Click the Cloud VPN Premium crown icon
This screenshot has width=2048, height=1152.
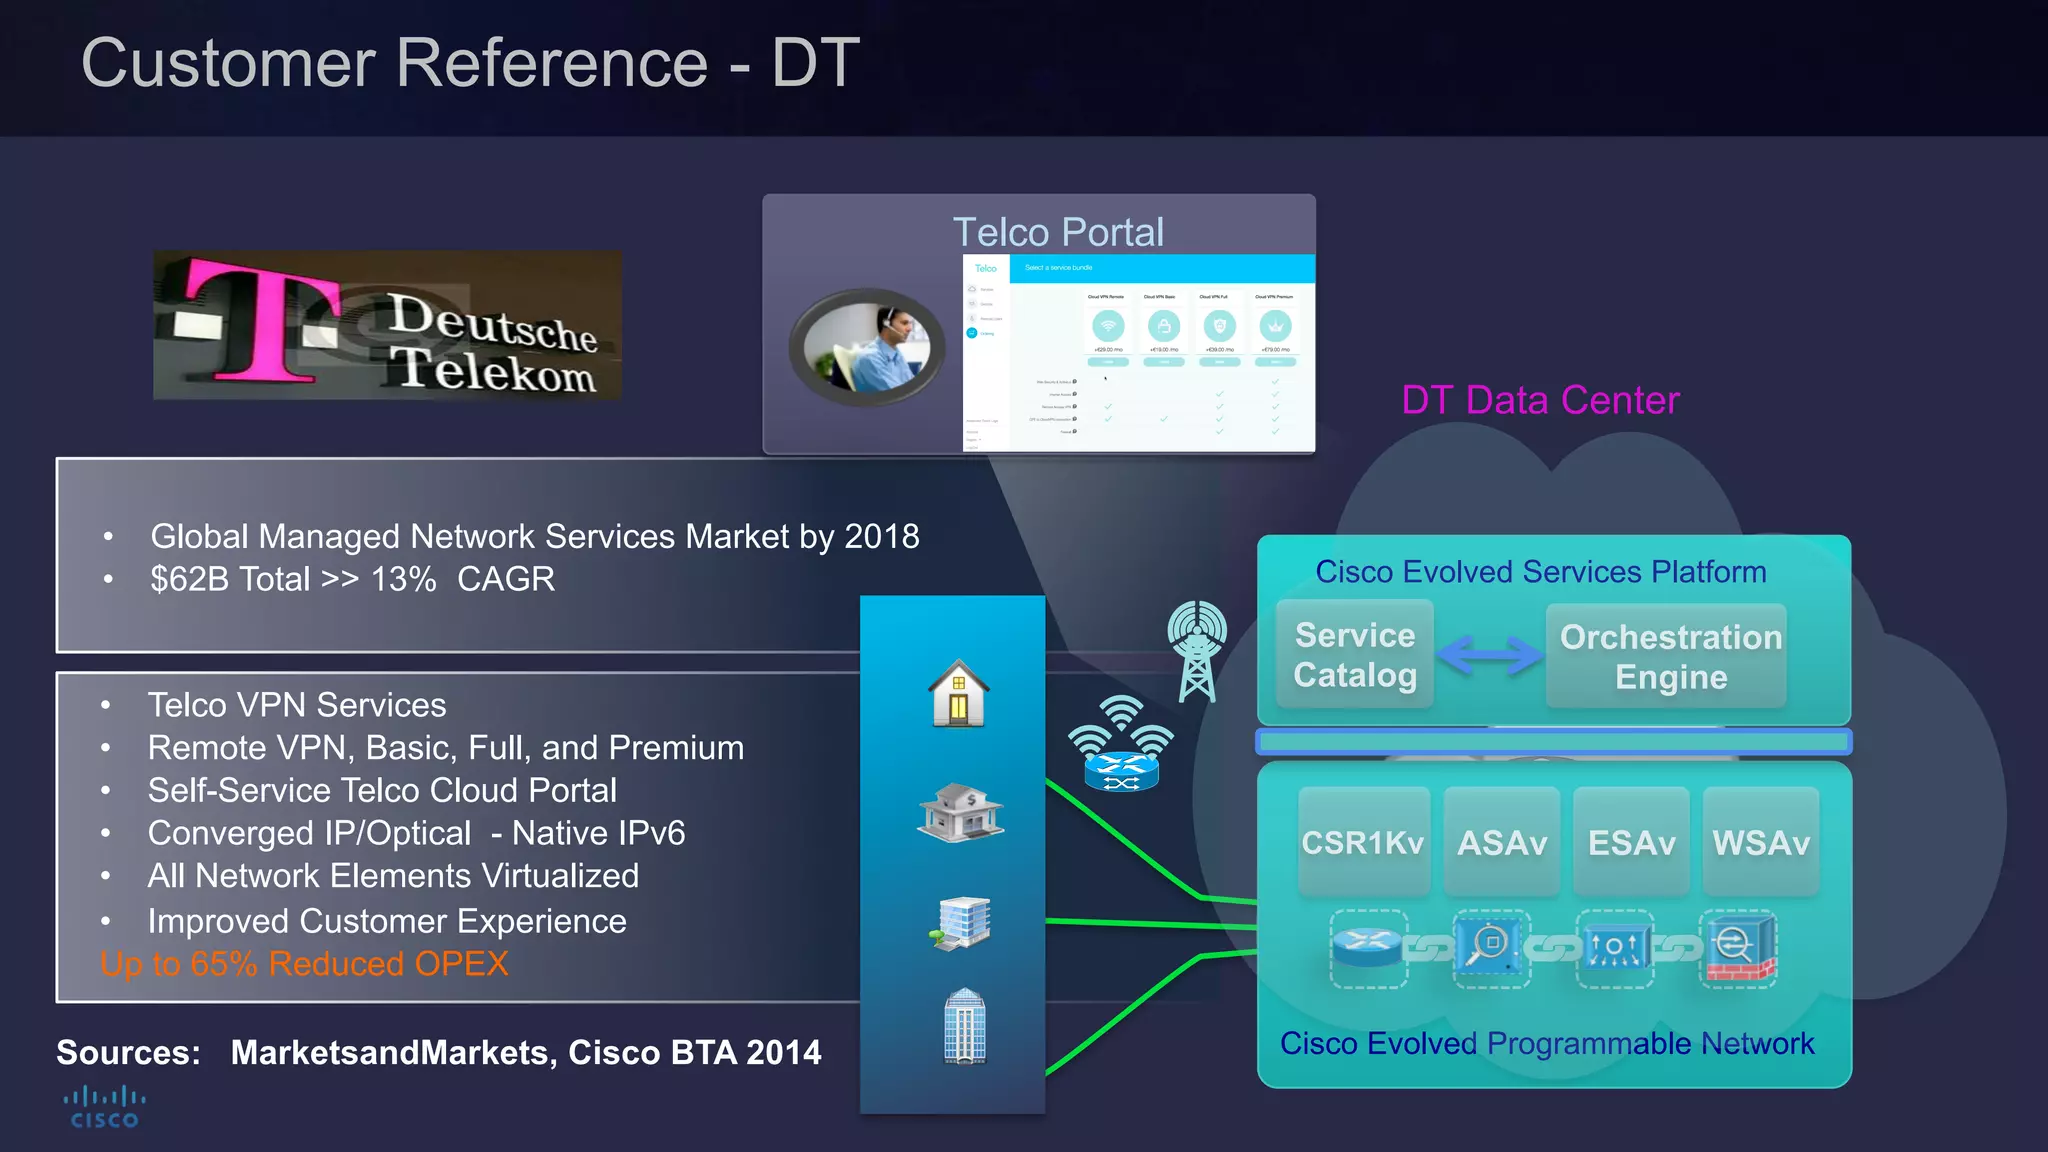tap(1275, 326)
